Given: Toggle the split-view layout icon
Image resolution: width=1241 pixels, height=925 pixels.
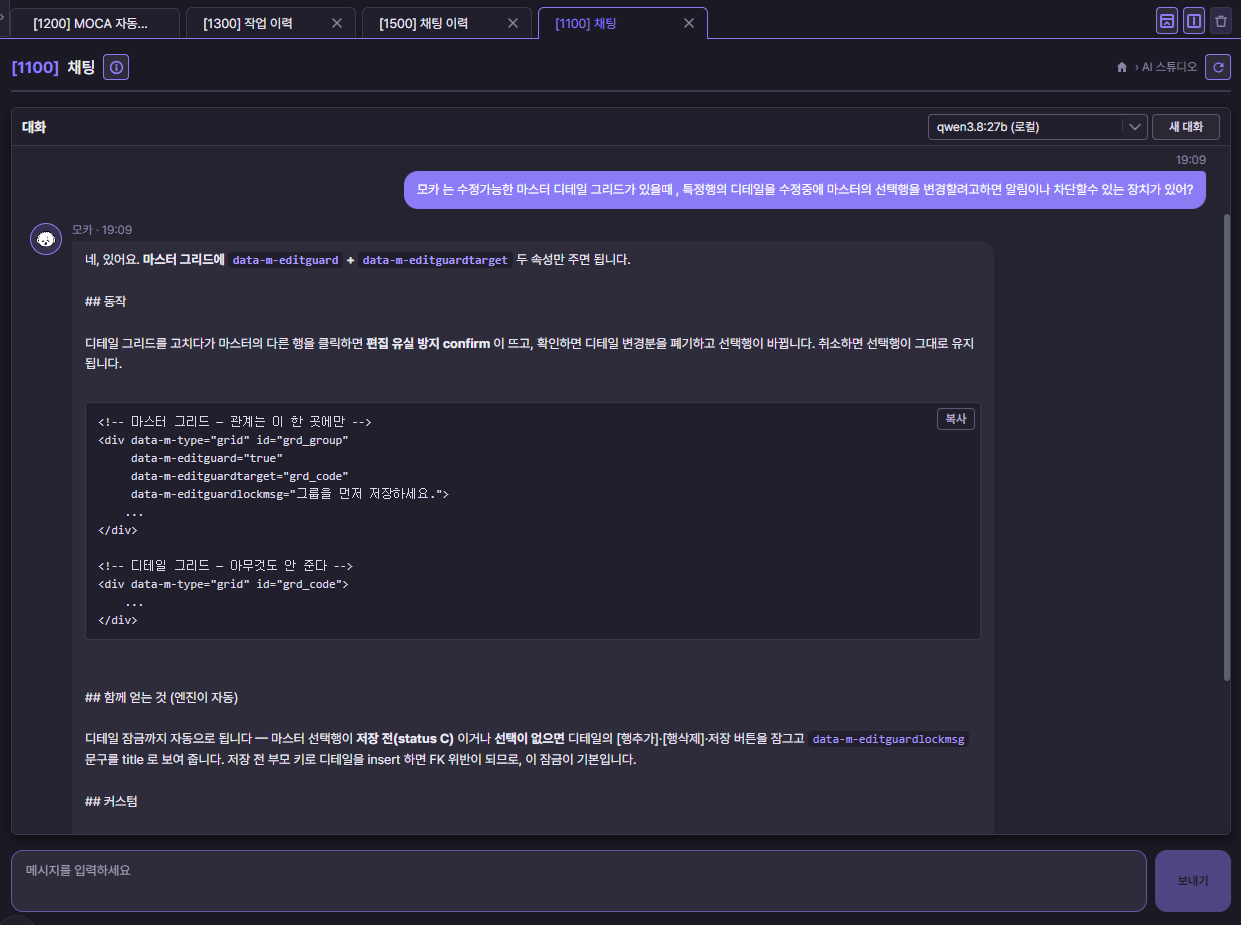Looking at the screenshot, I should (1193, 21).
